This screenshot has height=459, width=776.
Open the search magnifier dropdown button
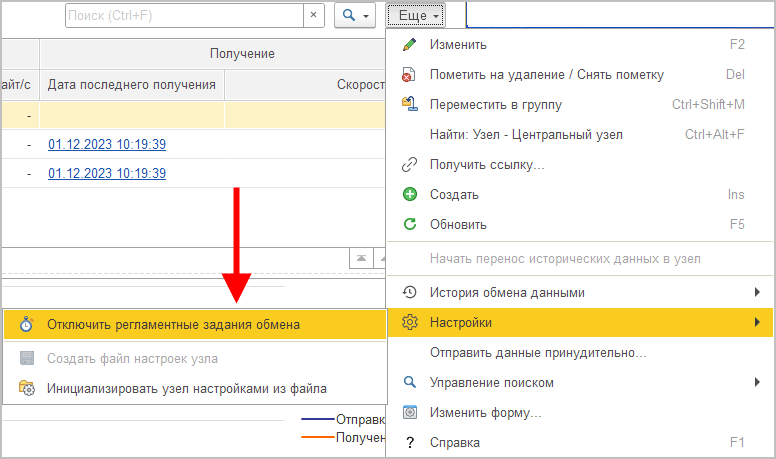pos(355,16)
